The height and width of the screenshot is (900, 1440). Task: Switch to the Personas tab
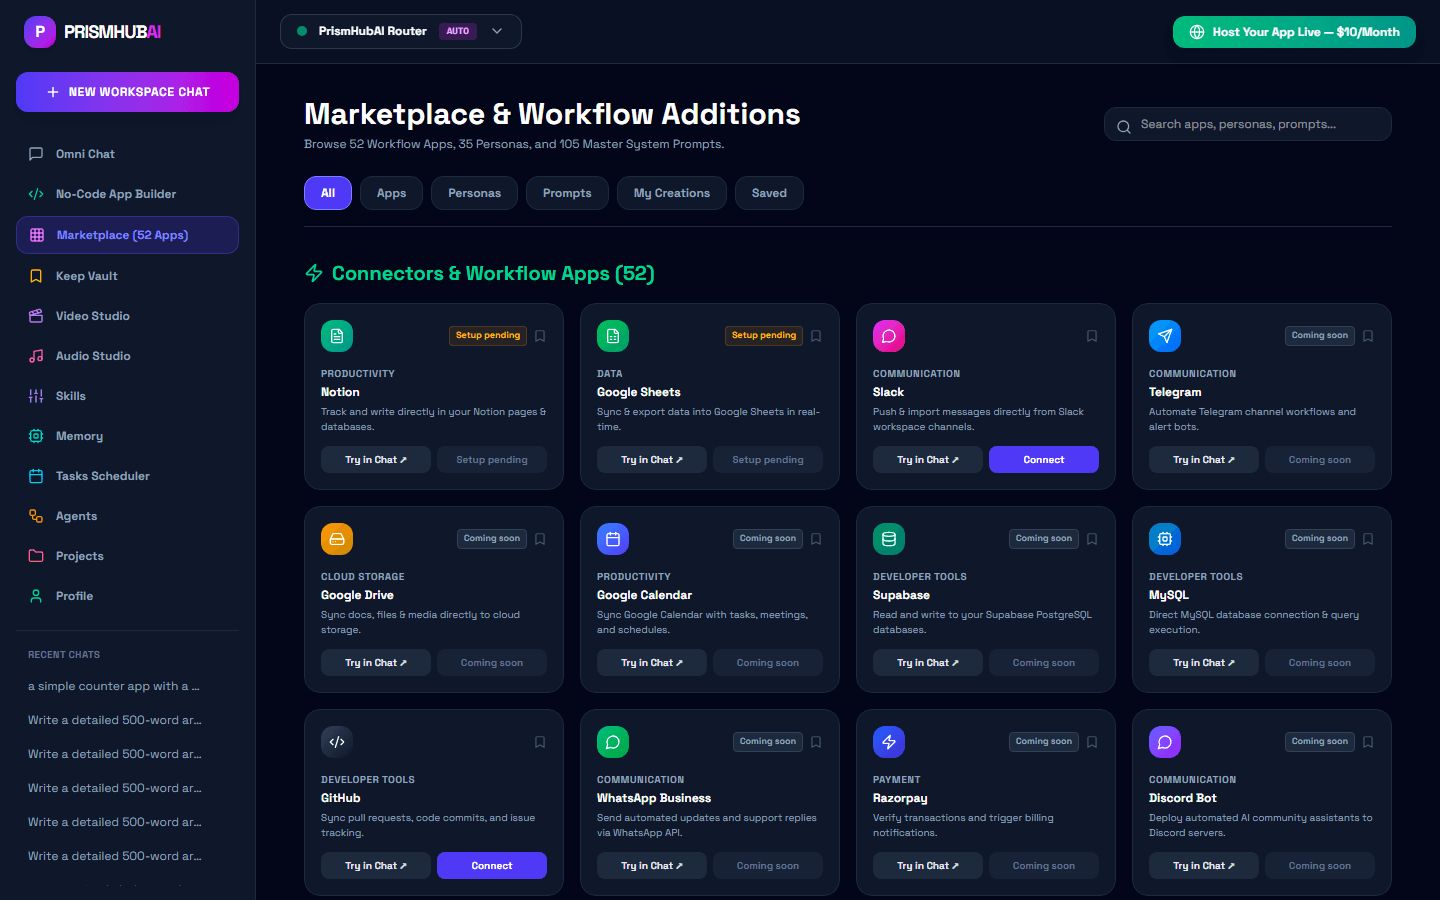(x=474, y=193)
